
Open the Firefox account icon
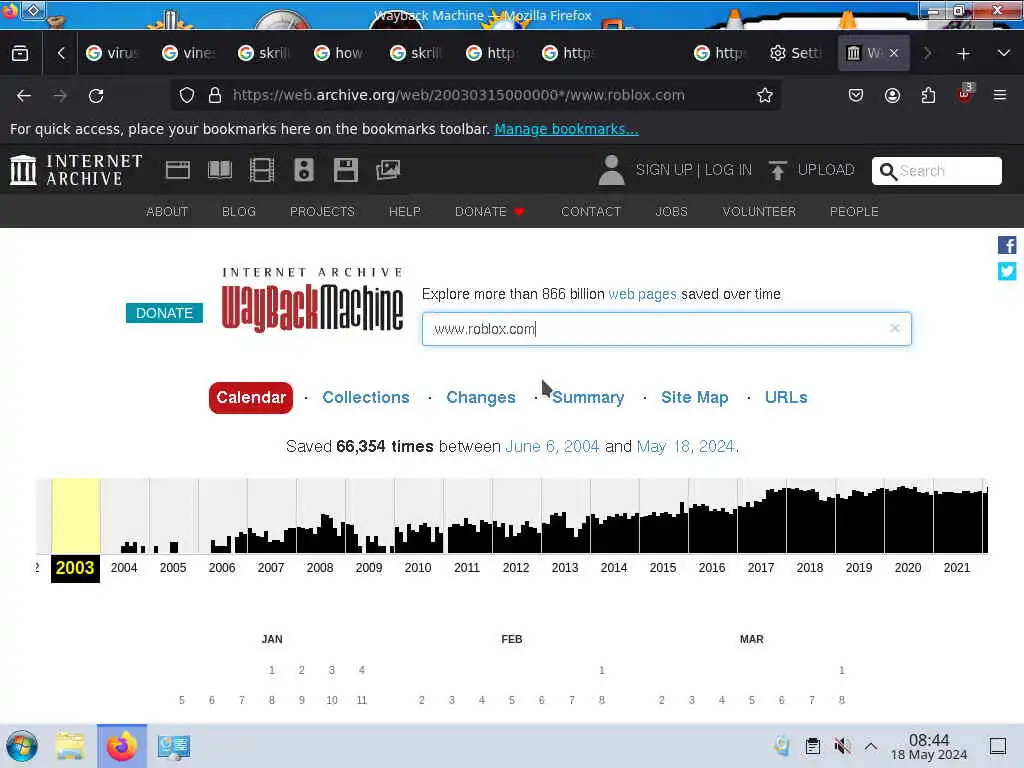point(892,95)
